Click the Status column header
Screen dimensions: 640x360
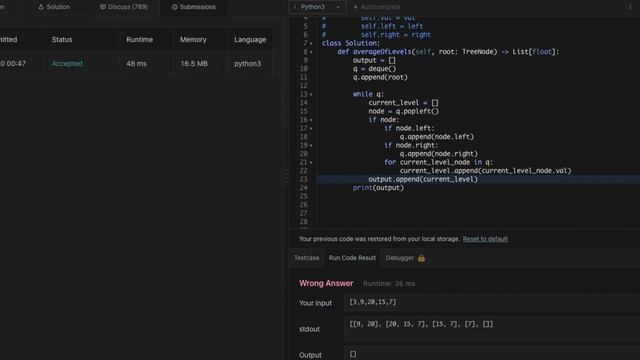pyautogui.click(x=62, y=40)
